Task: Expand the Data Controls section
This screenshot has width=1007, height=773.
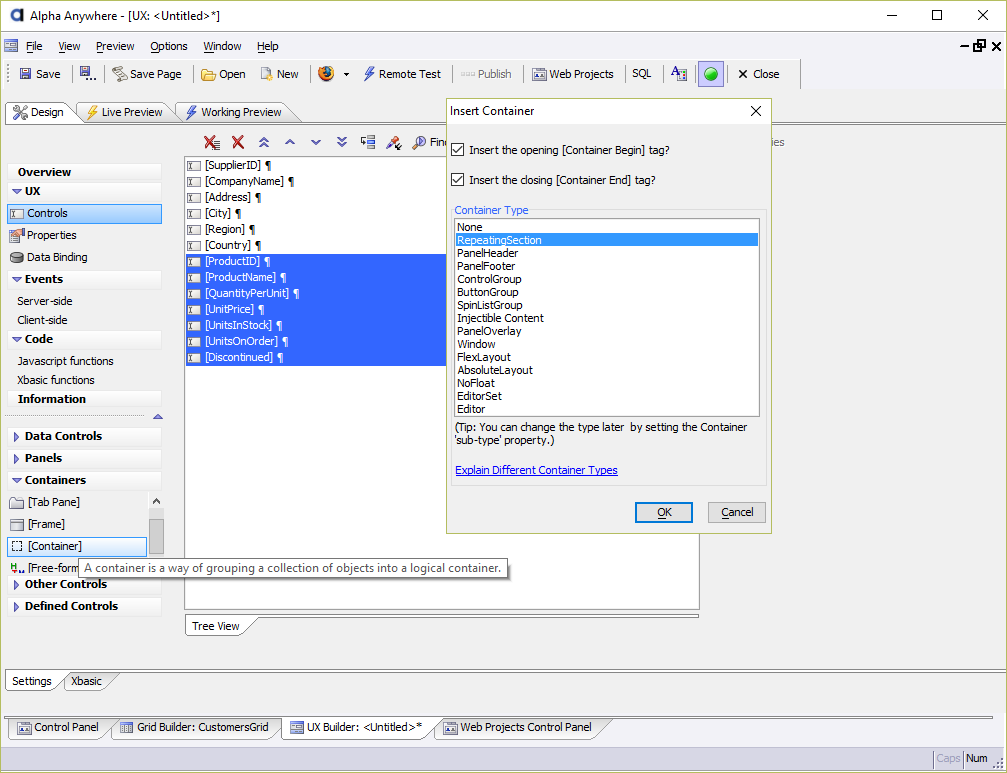Action: point(17,437)
